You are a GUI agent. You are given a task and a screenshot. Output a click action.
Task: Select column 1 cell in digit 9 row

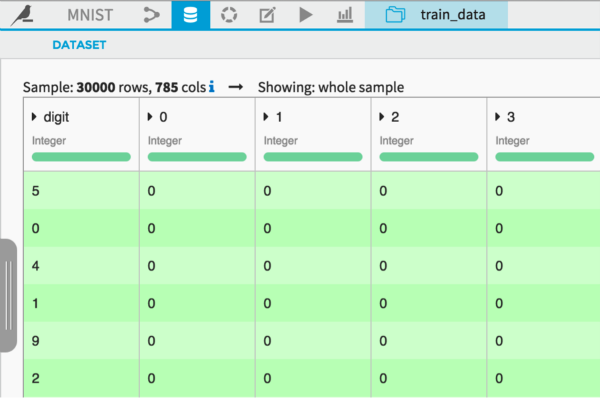[313, 341]
